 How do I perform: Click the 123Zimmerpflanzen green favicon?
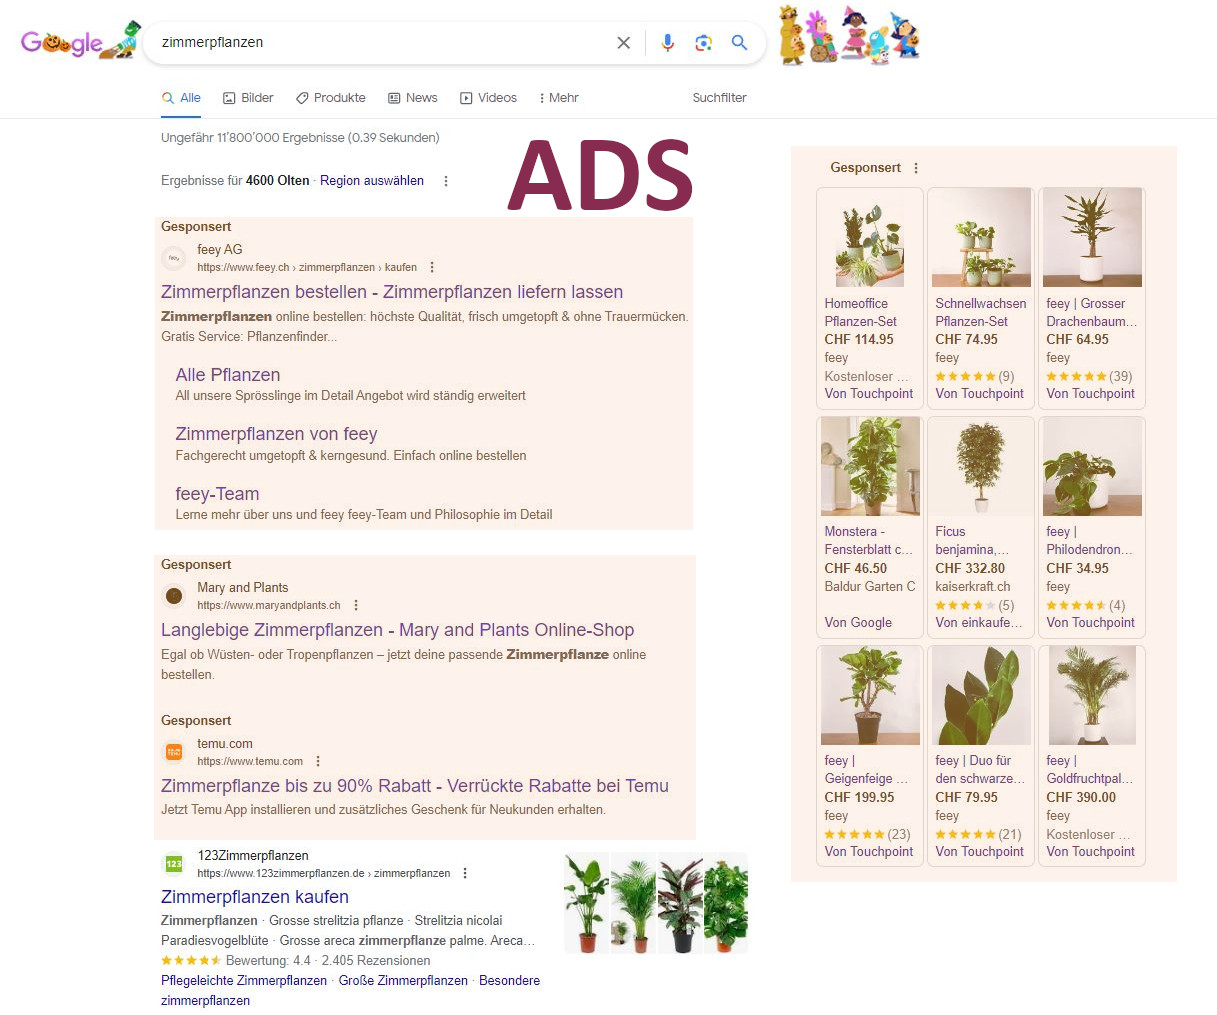[x=174, y=864]
